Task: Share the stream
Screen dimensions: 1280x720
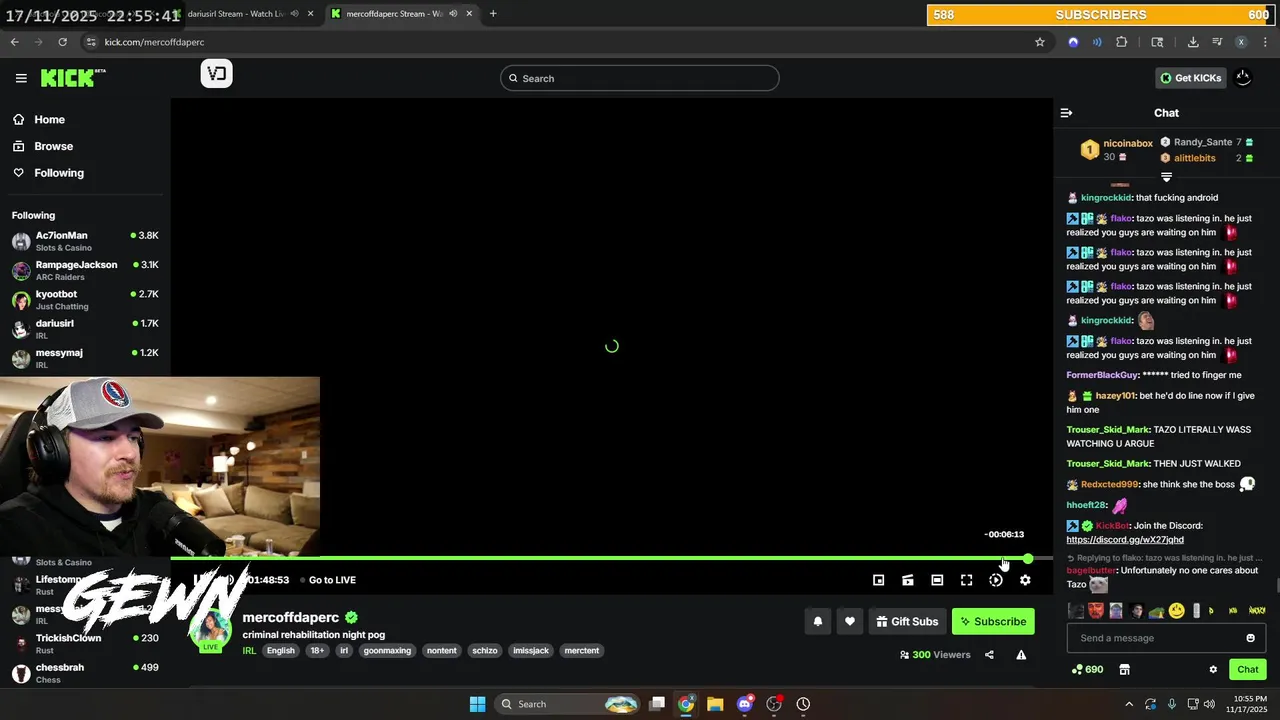Action: coord(989,655)
